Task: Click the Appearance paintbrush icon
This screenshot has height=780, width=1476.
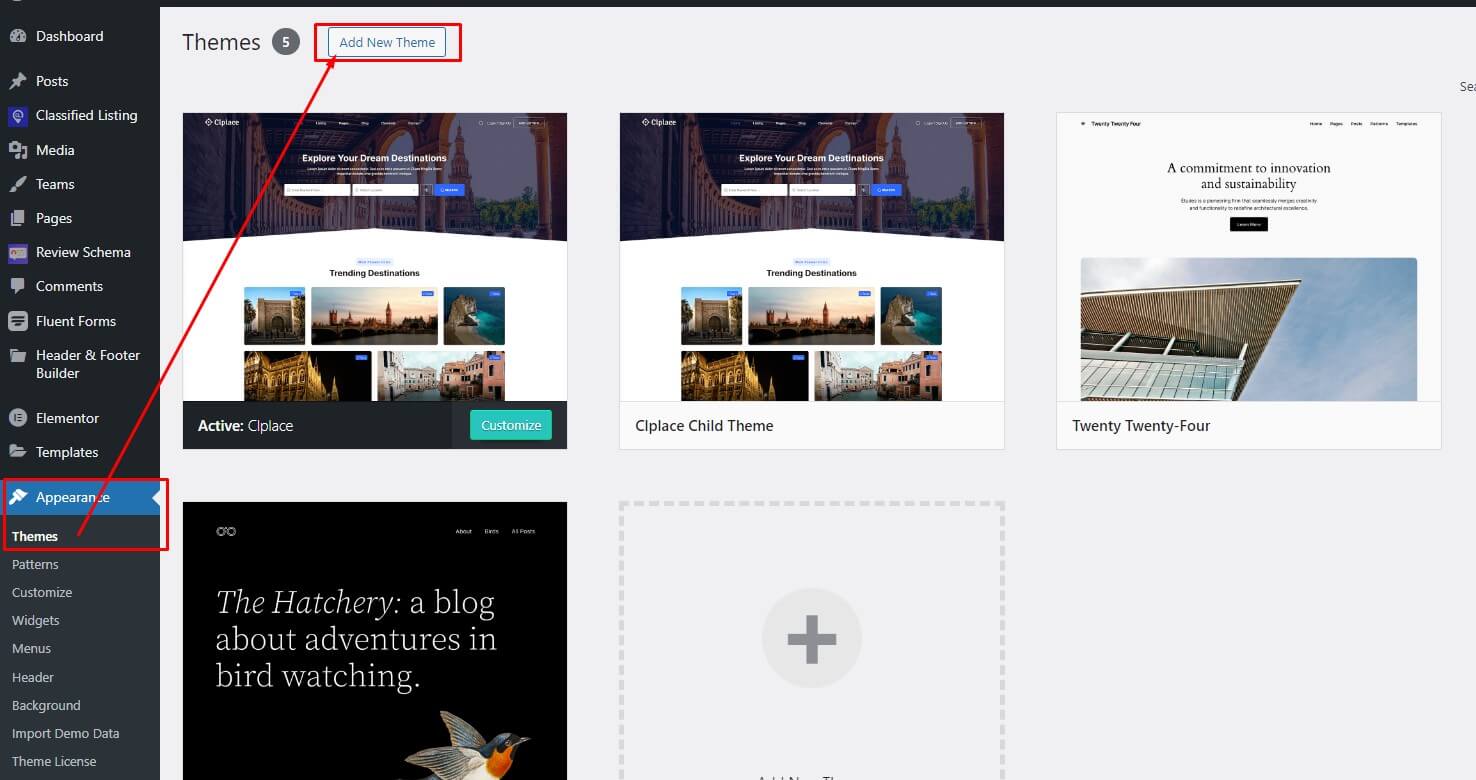Action: click(x=18, y=497)
